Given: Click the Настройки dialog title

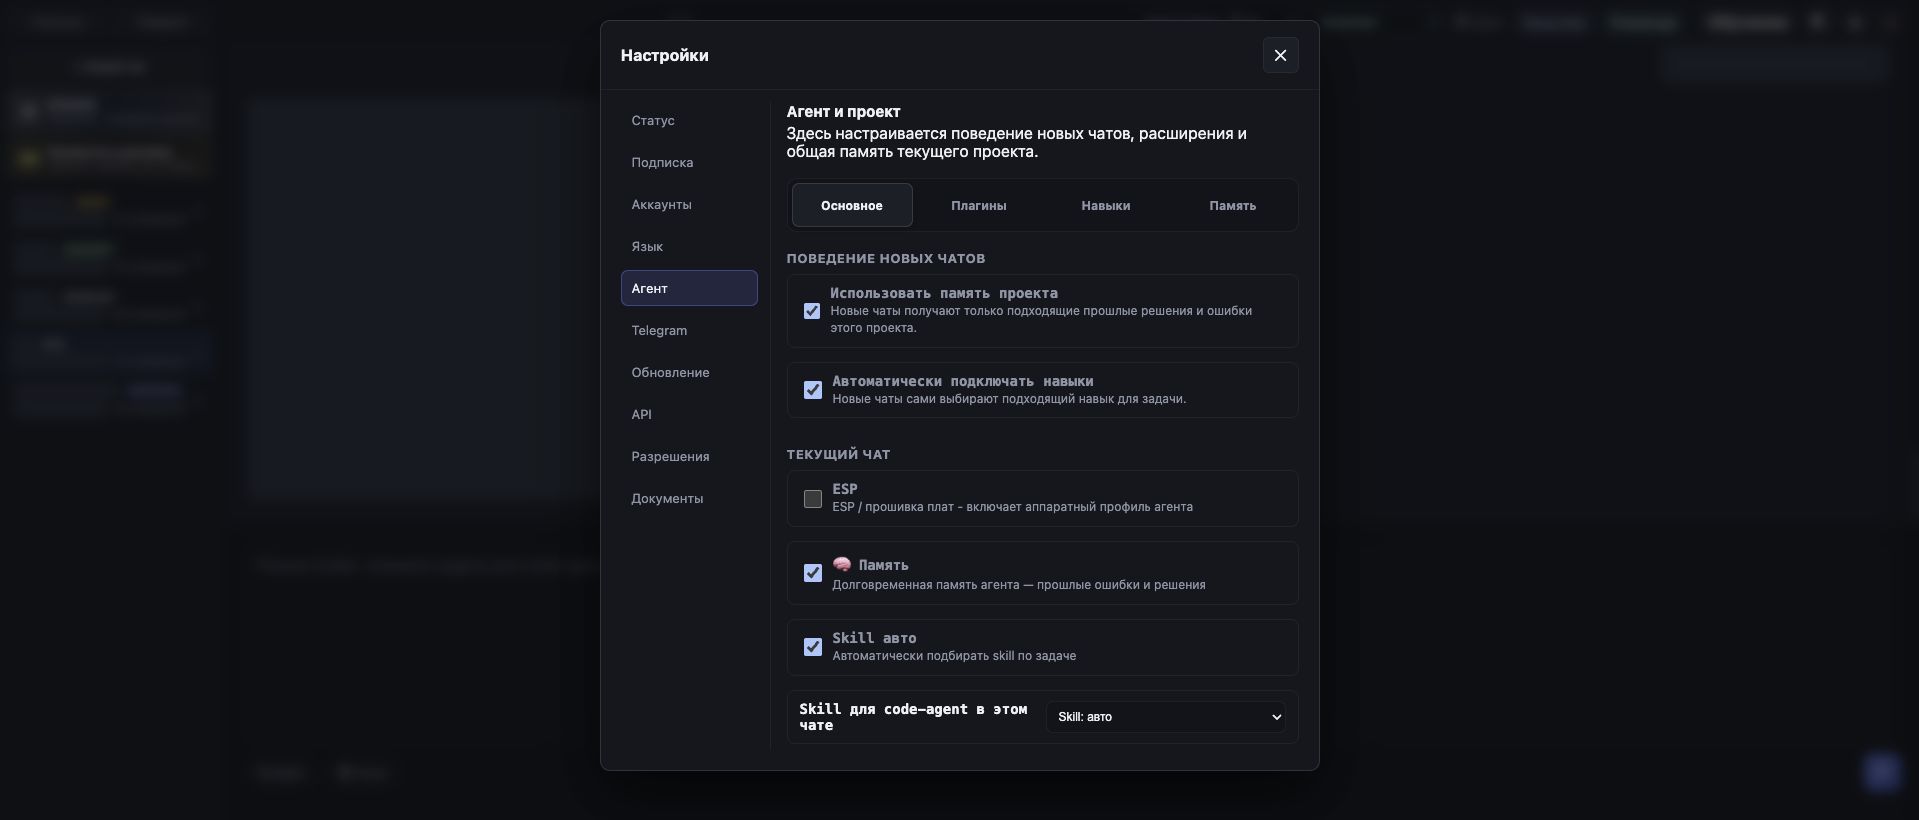Looking at the screenshot, I should (664, 55).
